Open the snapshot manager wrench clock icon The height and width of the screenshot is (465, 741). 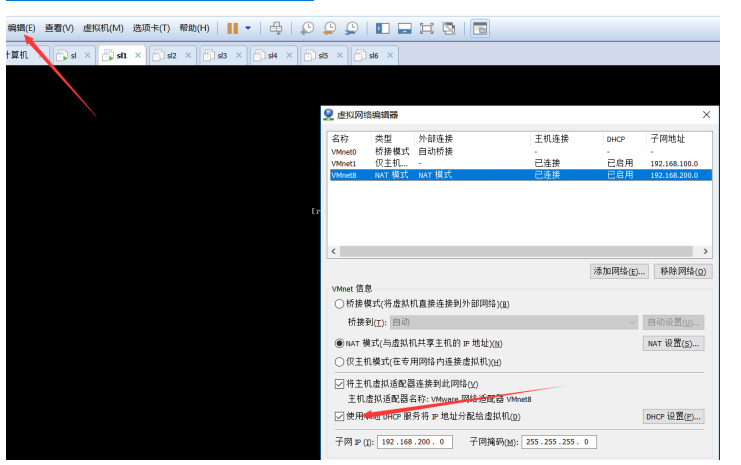pyautogui.click(x=352, y=28)
